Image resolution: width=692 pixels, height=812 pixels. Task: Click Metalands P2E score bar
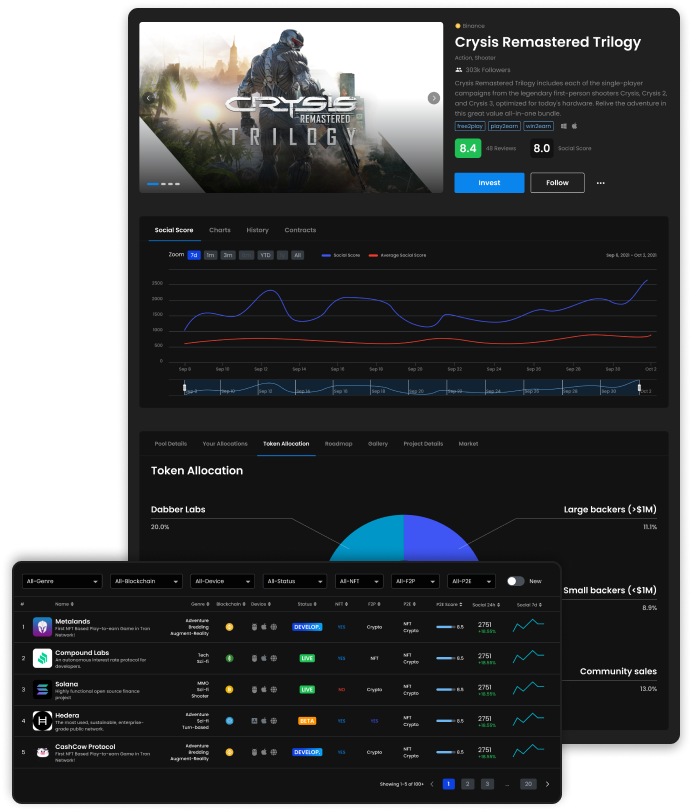click(445, 627)
